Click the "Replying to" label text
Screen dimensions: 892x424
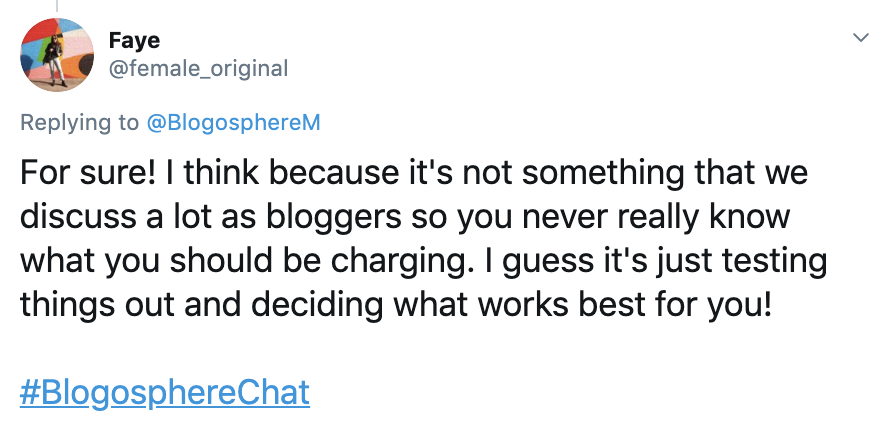pyautogui.click(x=80, y=123)
